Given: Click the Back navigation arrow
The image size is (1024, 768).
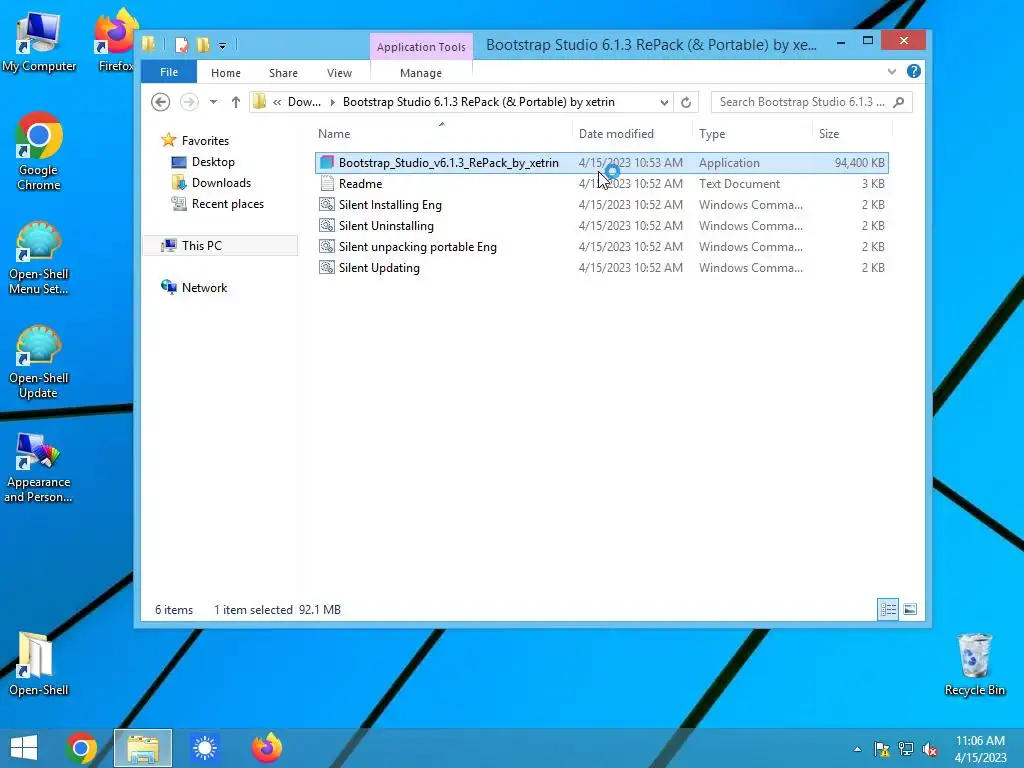Looking at the screenshot, I should pos(160,102).
